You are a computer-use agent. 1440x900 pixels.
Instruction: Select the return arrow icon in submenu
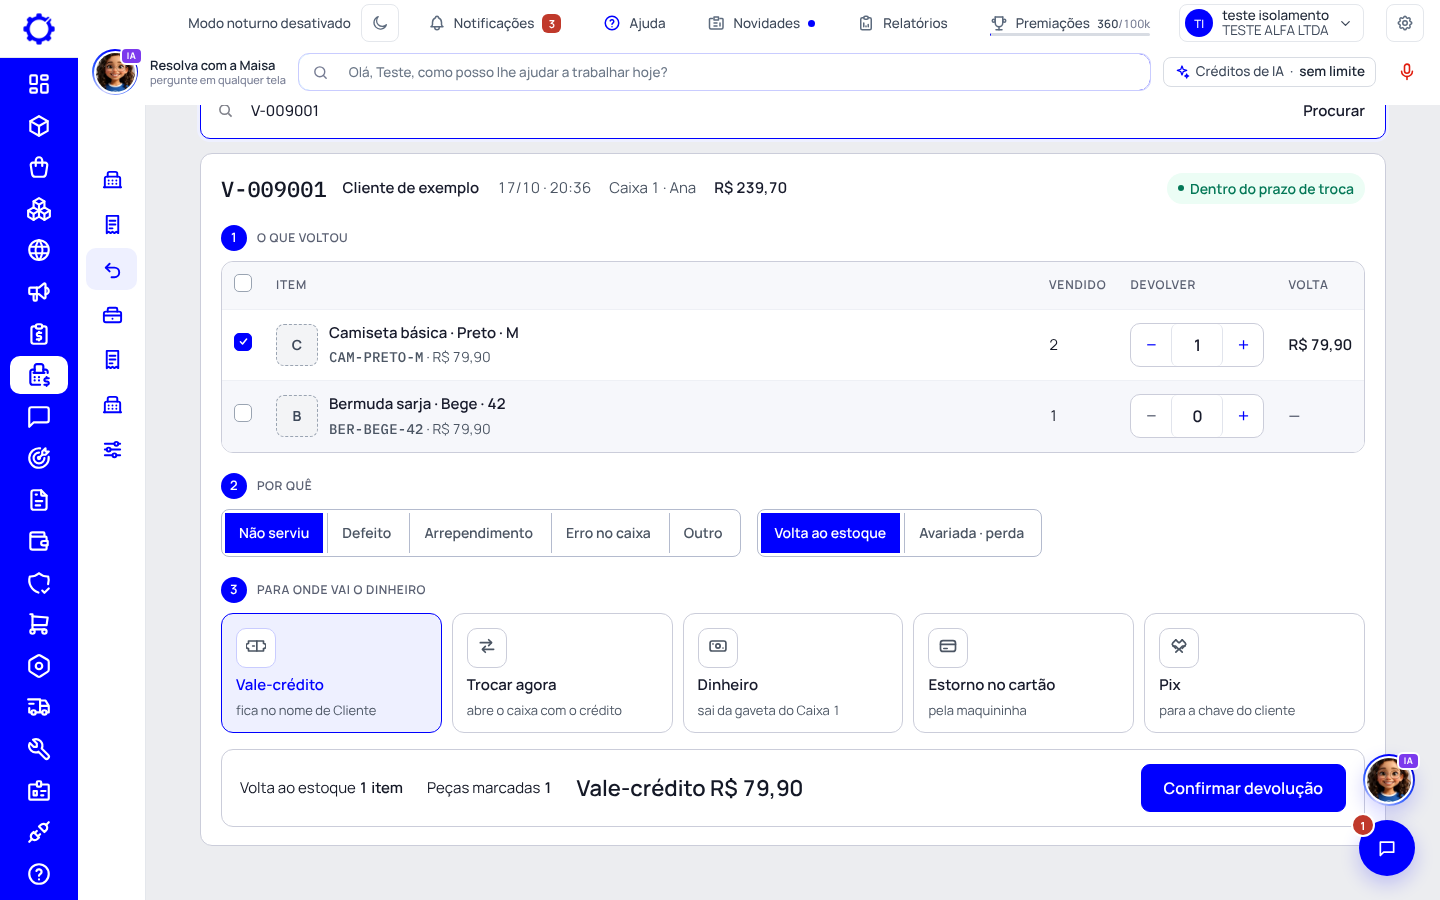[x=112, y=270]
